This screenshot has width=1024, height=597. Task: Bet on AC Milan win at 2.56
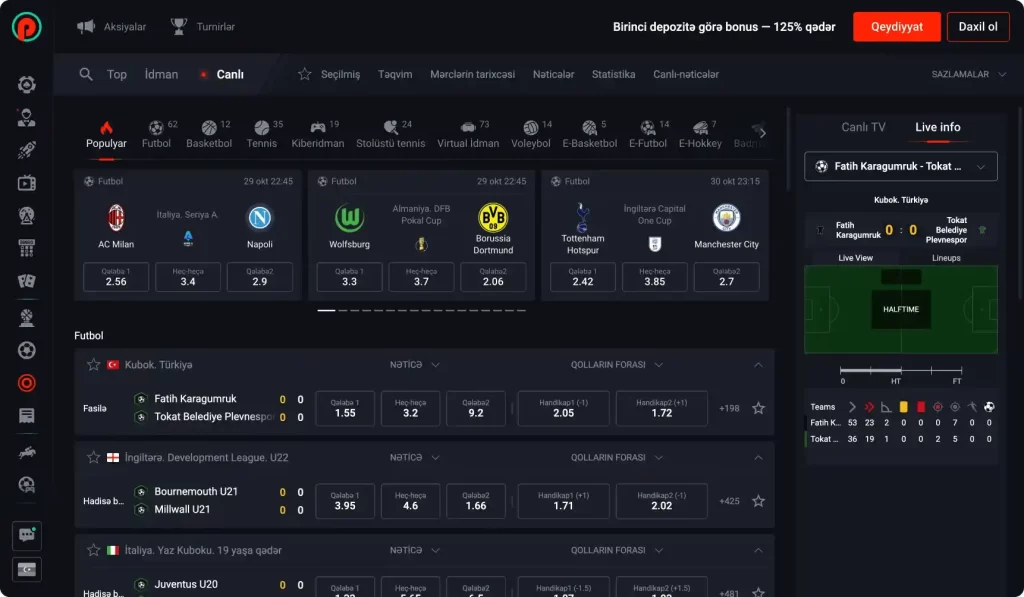pyautogui.click(x=116, y=277)
